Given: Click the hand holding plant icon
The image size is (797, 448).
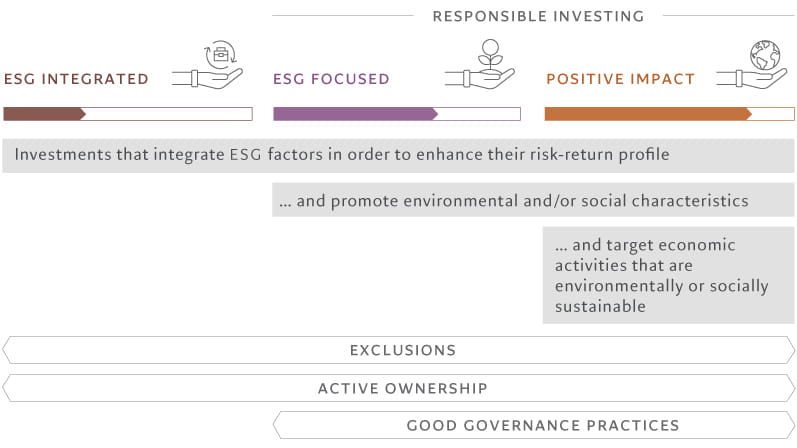Looking at the screenshot, I should click(484, 66).
